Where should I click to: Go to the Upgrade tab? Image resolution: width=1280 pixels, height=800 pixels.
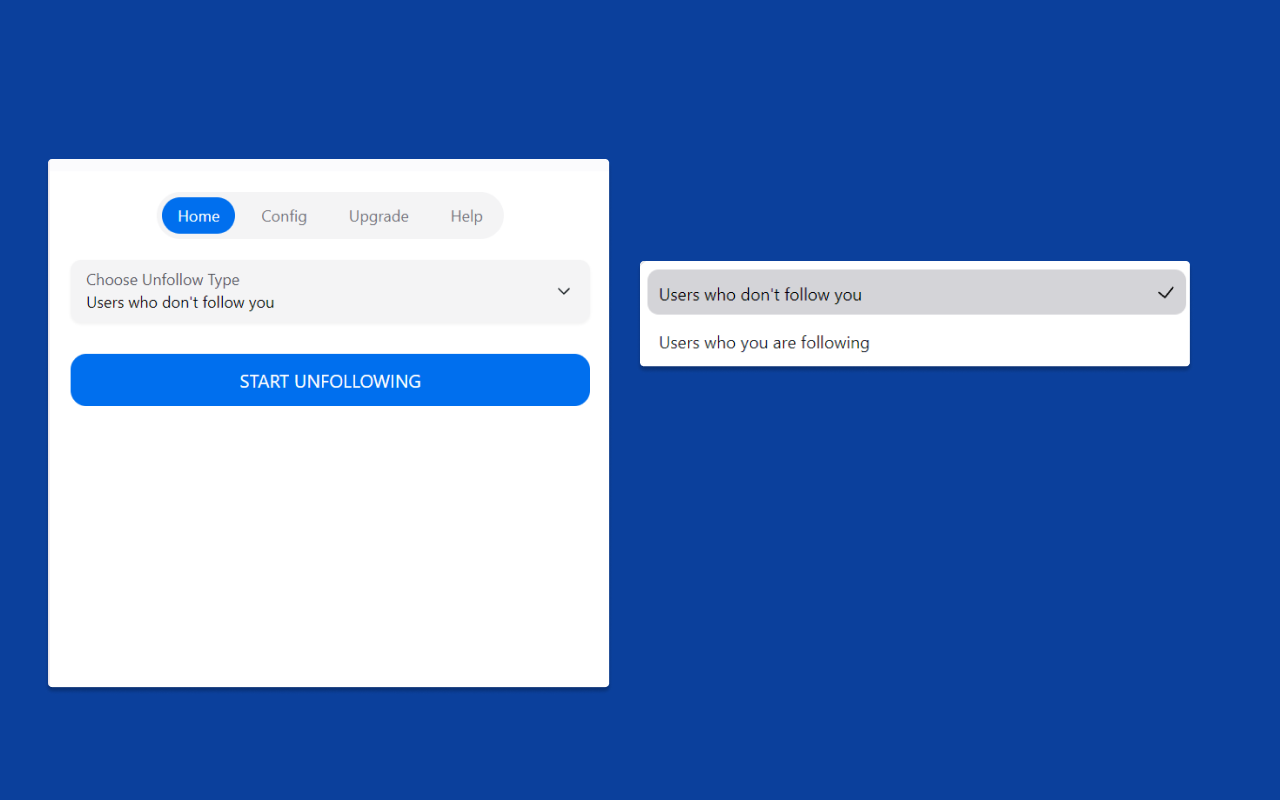point(378,216)
